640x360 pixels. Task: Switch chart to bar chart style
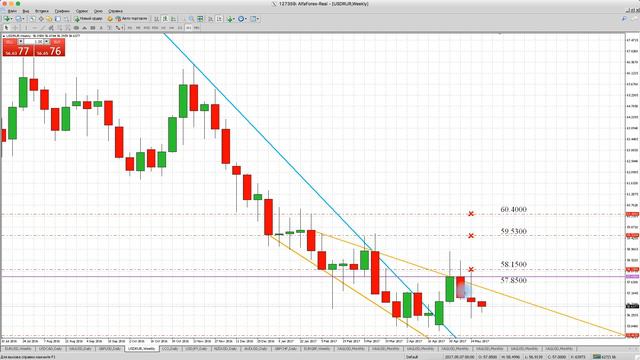coord(156,19)
